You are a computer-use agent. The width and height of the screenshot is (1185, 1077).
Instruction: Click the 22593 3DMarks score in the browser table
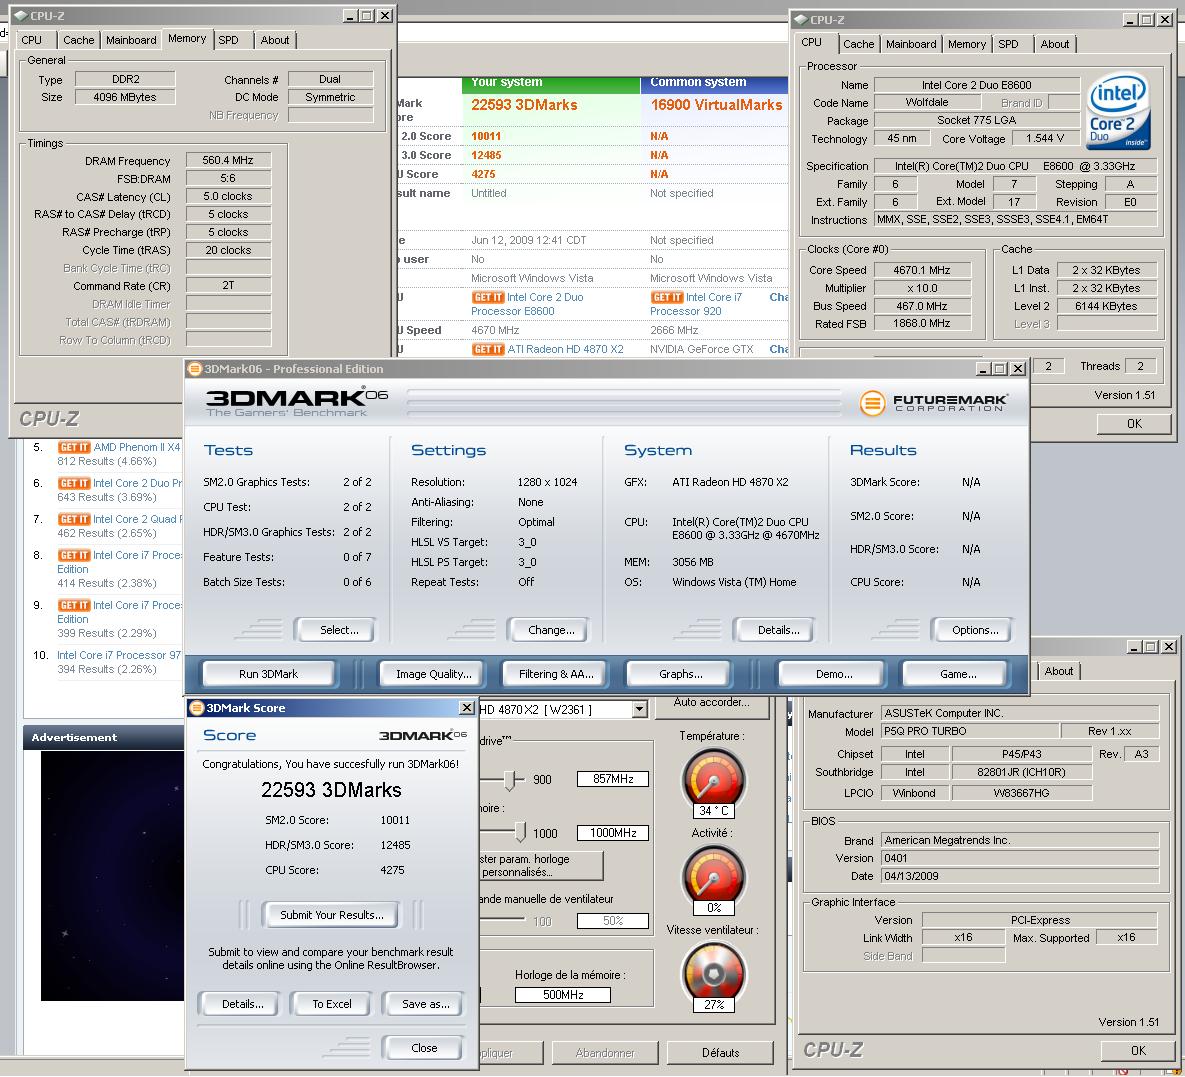coord(524,105)
